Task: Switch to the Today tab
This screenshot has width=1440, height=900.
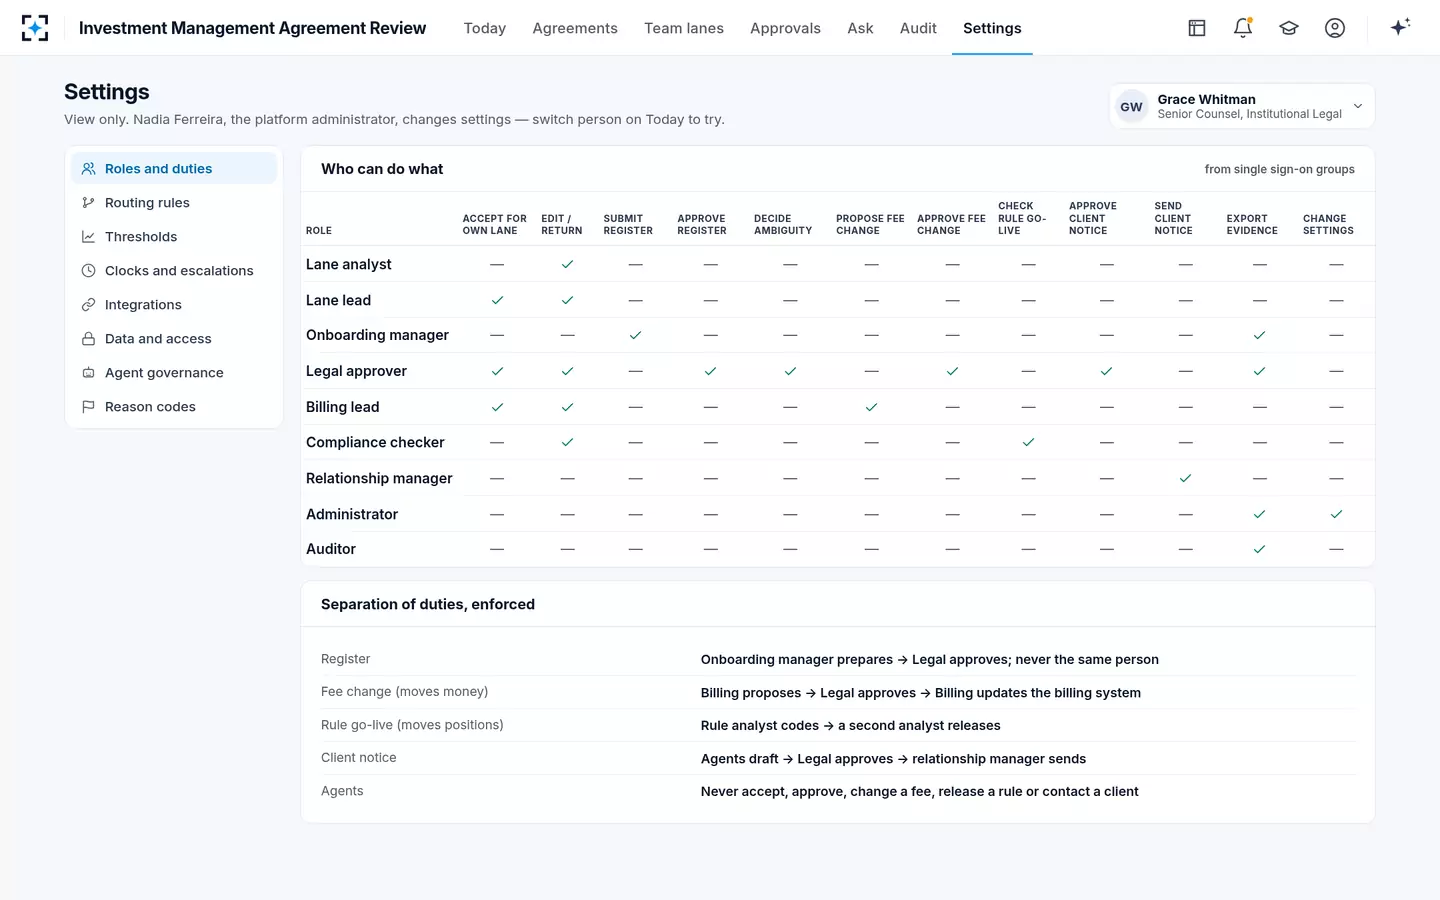Action: click(485, 28)
